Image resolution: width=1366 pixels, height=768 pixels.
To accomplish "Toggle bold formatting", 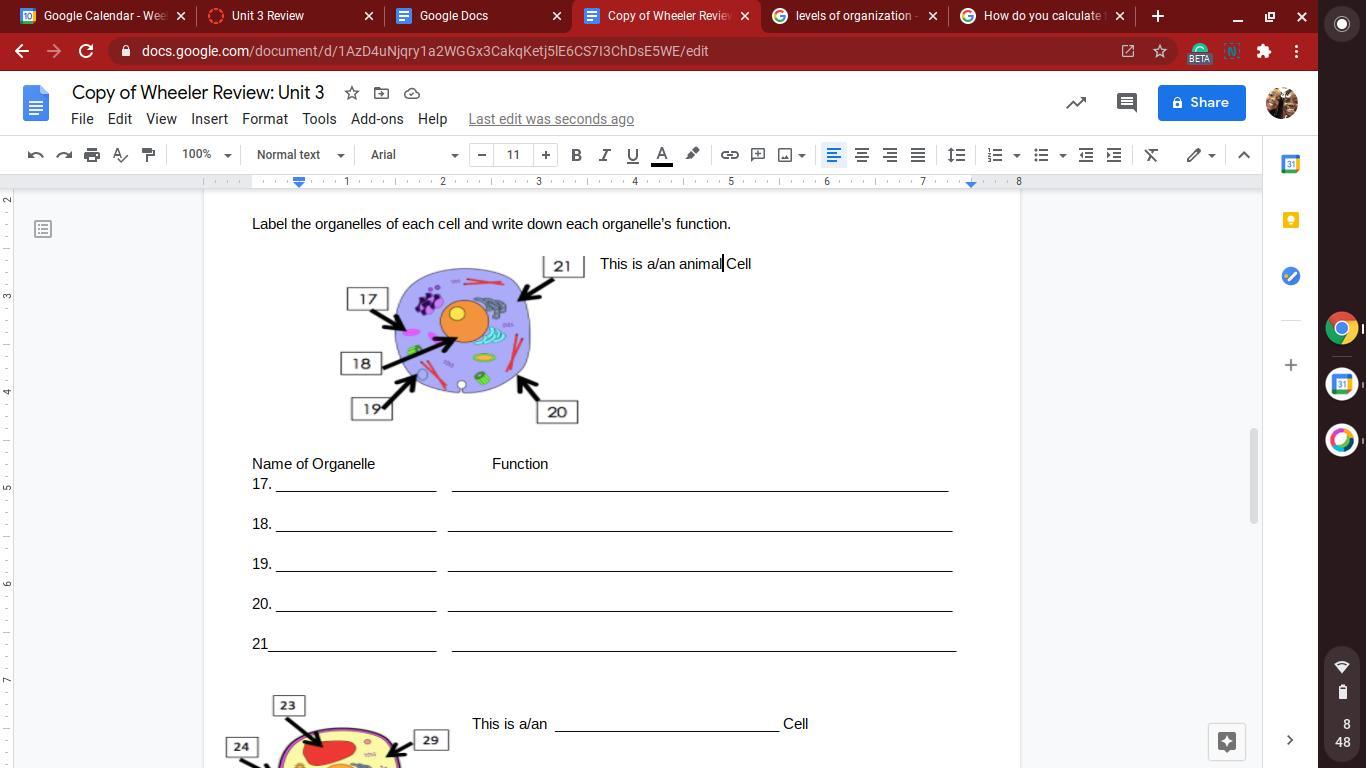I will (x=576, y=155).
